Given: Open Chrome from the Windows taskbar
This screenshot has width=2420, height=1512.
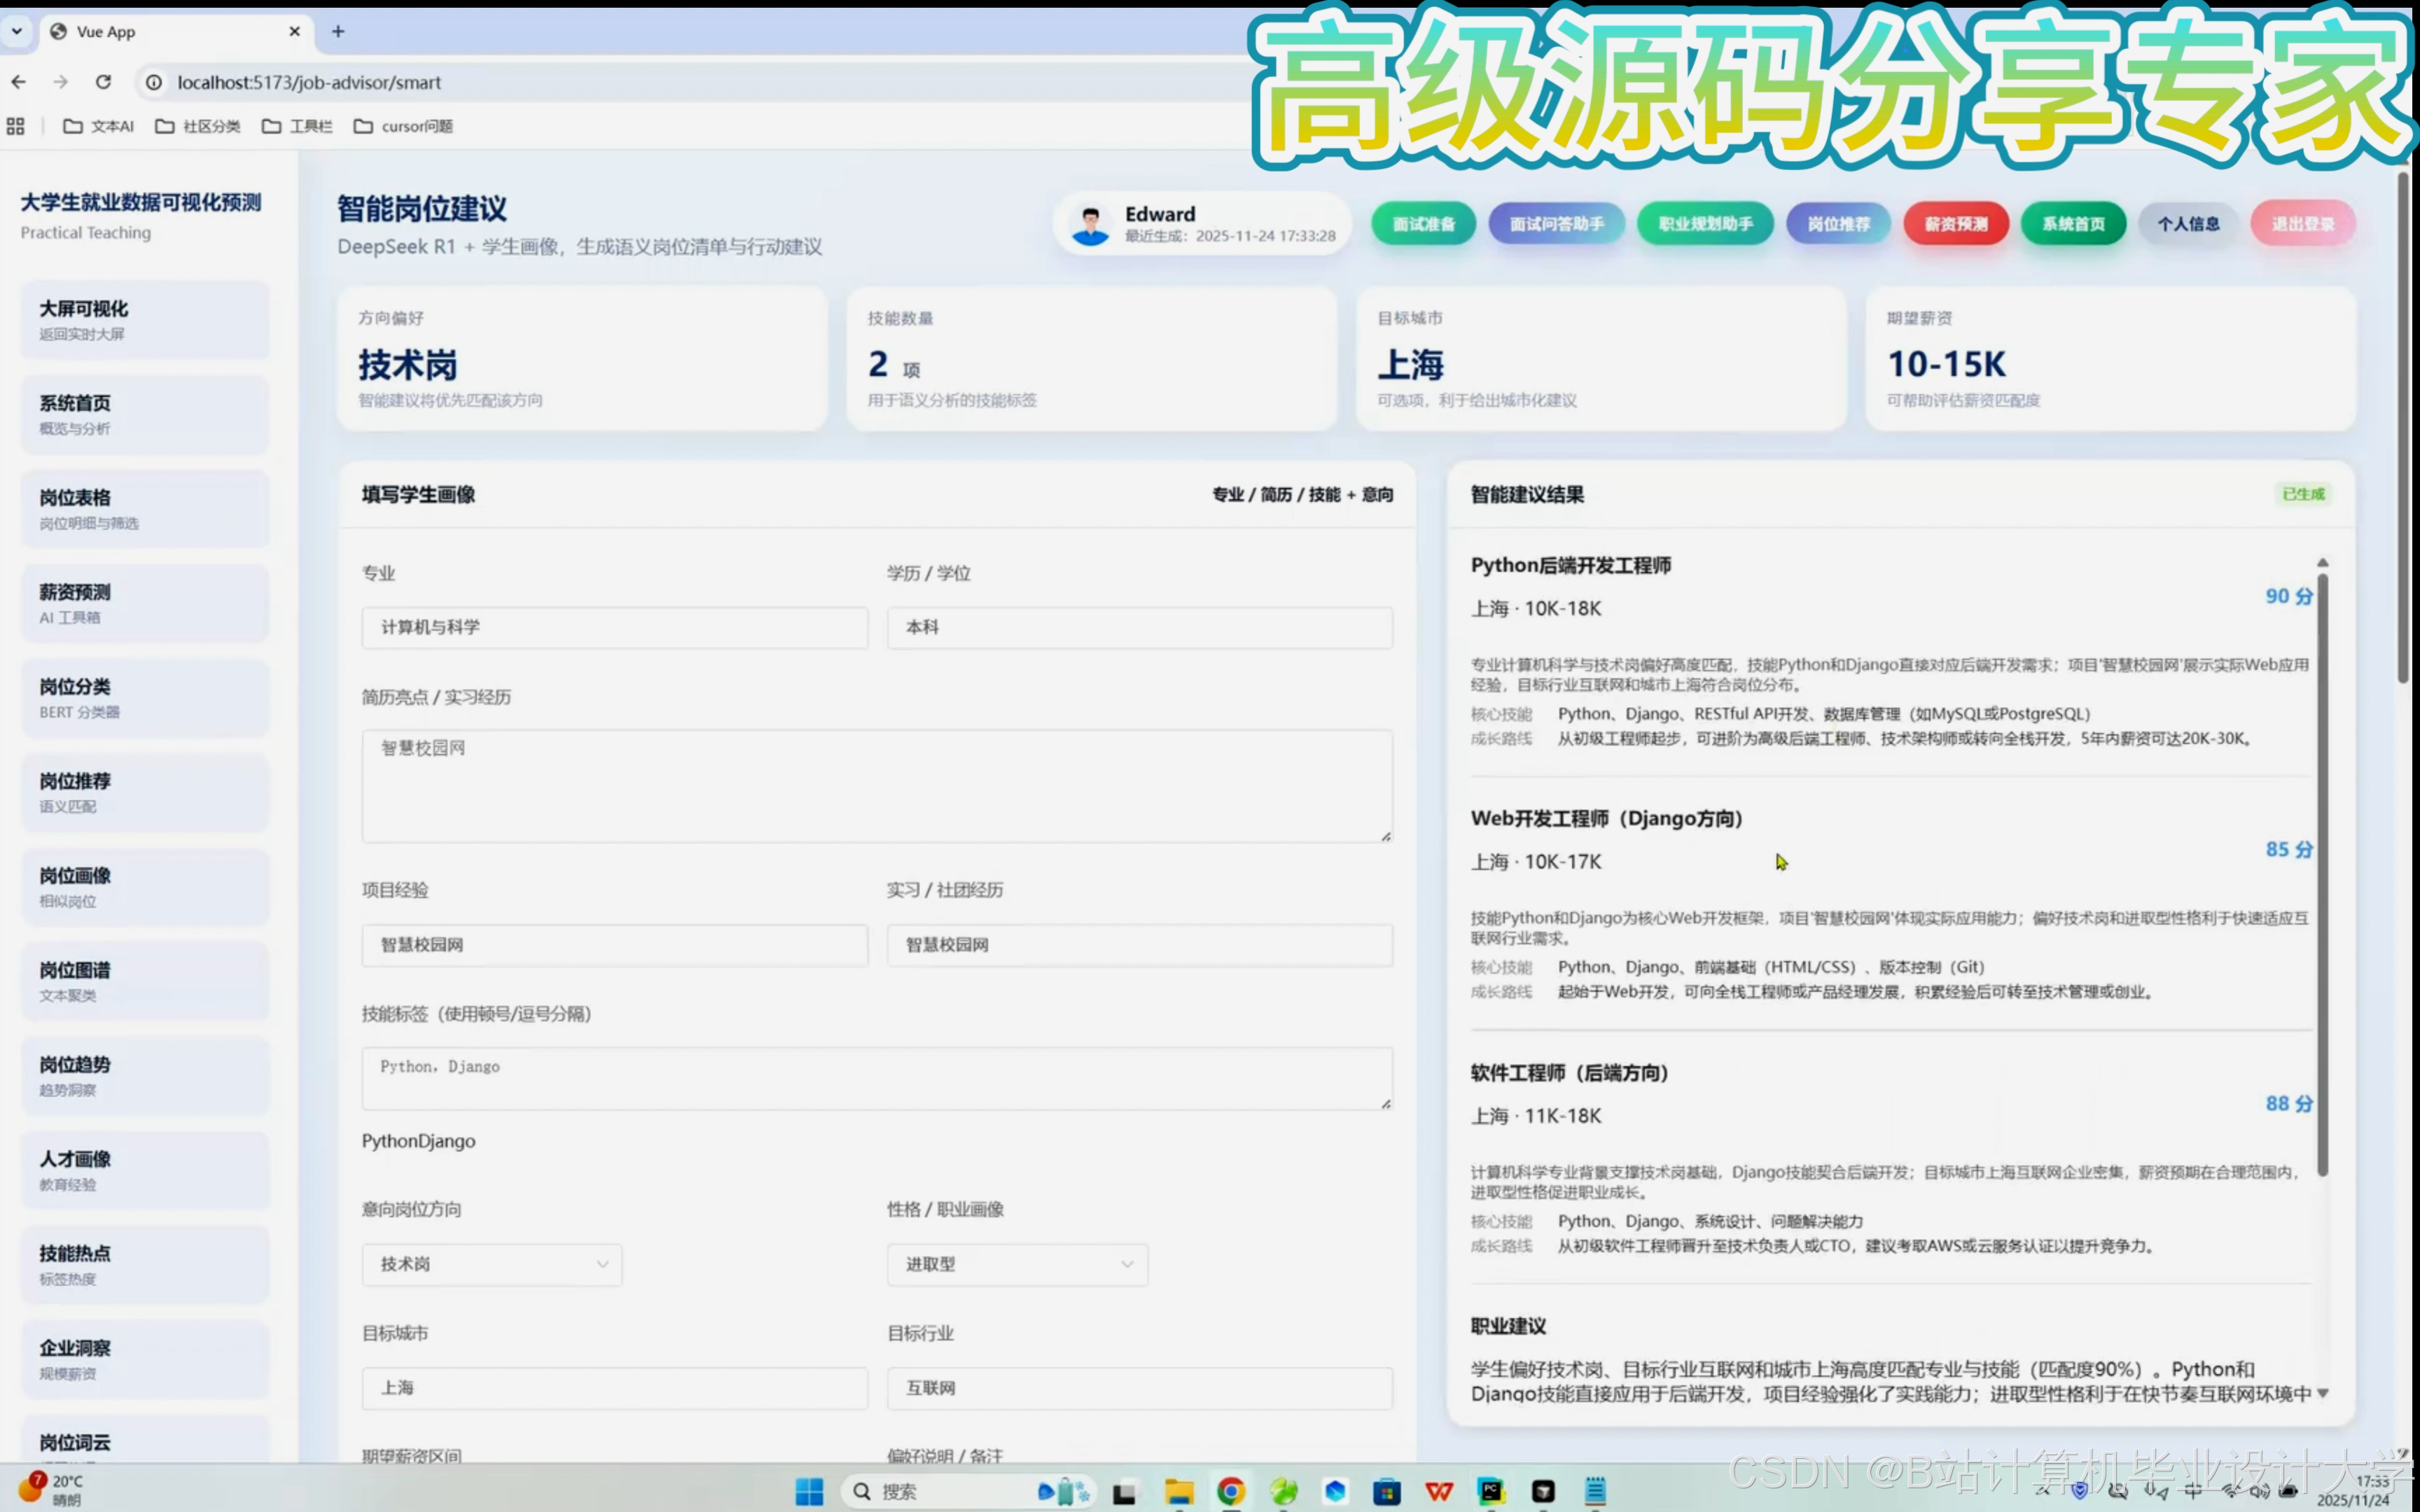Looking at the screenshot, I should [1231, 1491].
